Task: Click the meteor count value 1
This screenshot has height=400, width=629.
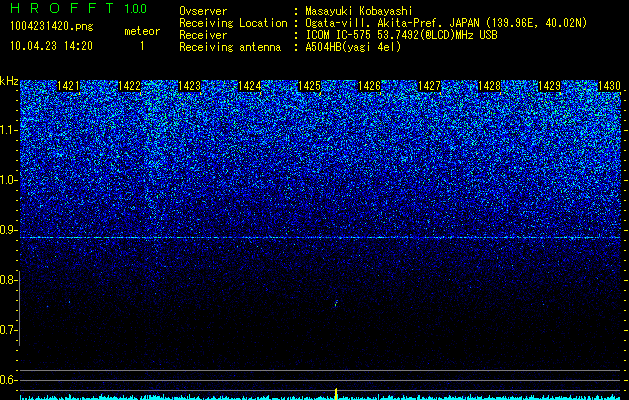Action: (142, 46)
